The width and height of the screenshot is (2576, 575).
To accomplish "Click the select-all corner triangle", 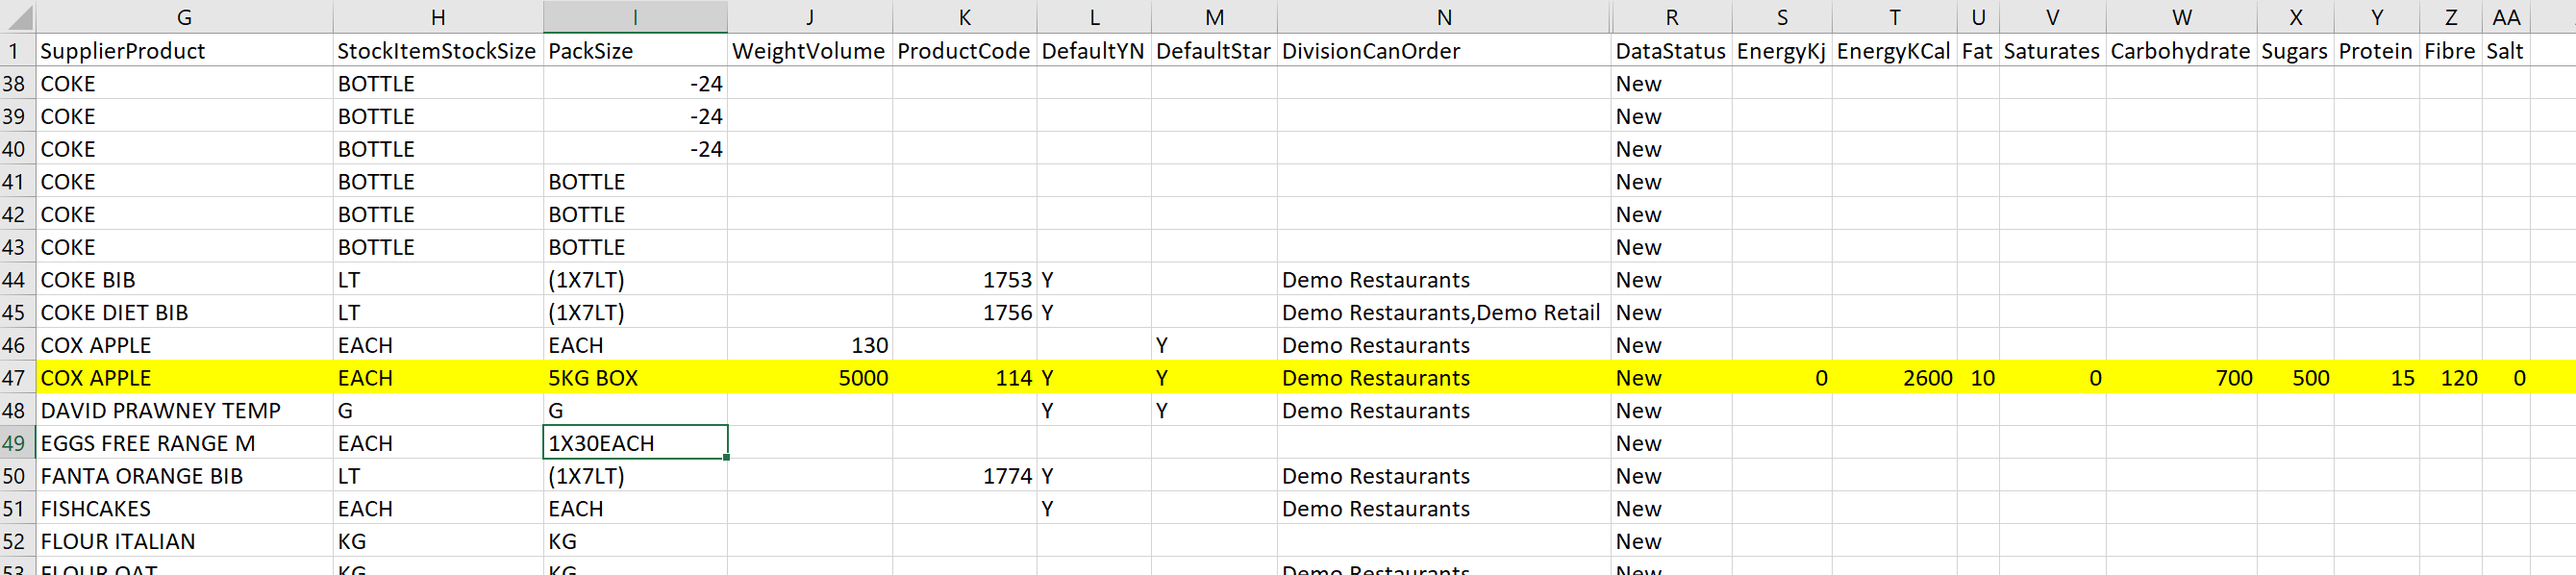I will (x=18, y=17).
